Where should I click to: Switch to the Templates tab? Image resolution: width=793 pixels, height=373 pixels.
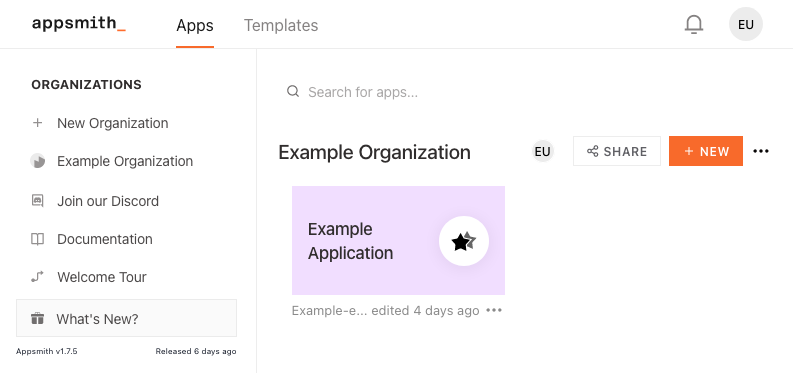[x=281, y=25]
